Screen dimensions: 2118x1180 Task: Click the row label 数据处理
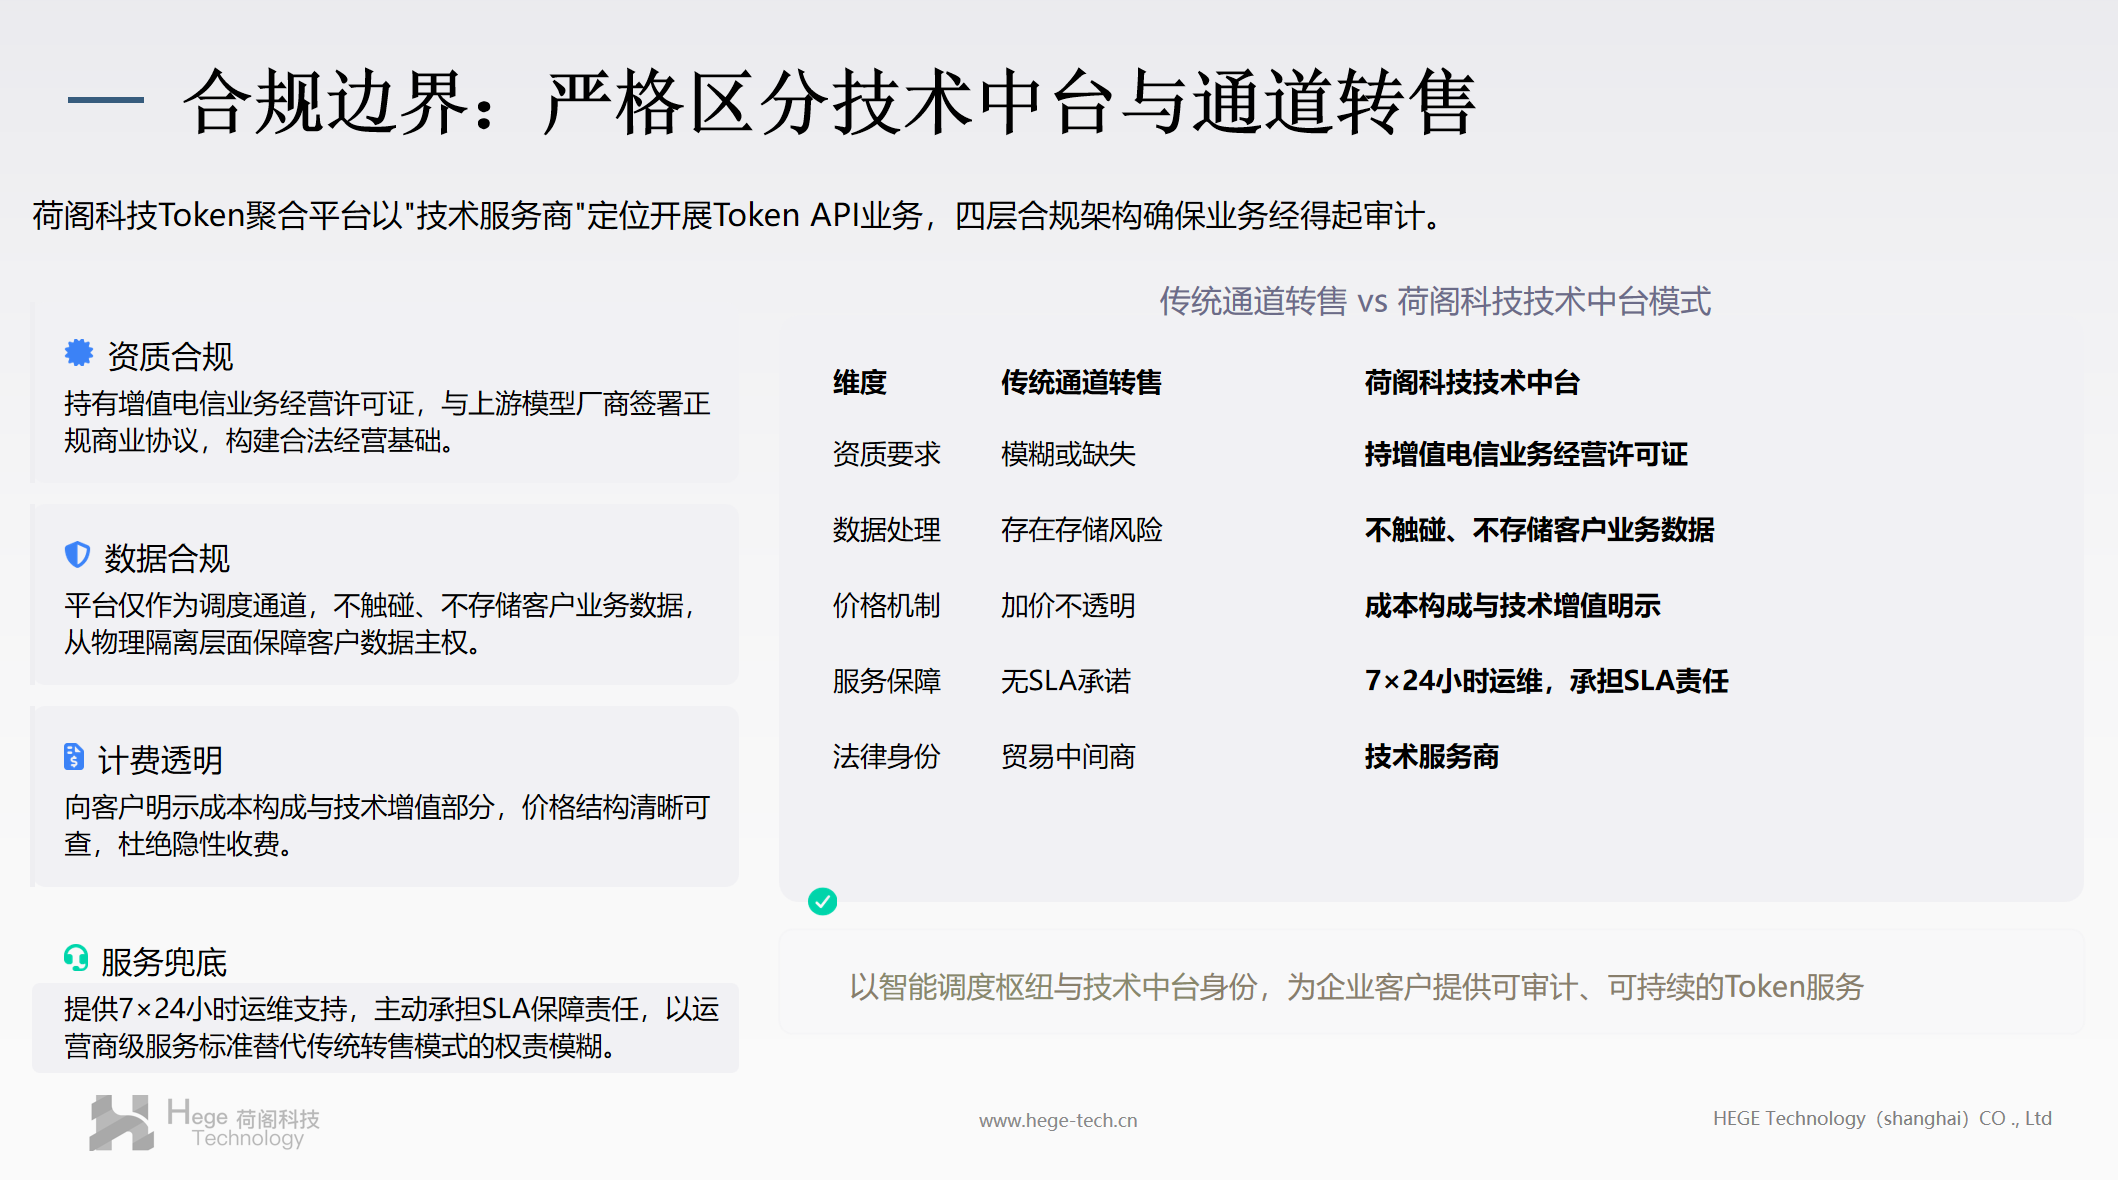(x=887, y=530)
